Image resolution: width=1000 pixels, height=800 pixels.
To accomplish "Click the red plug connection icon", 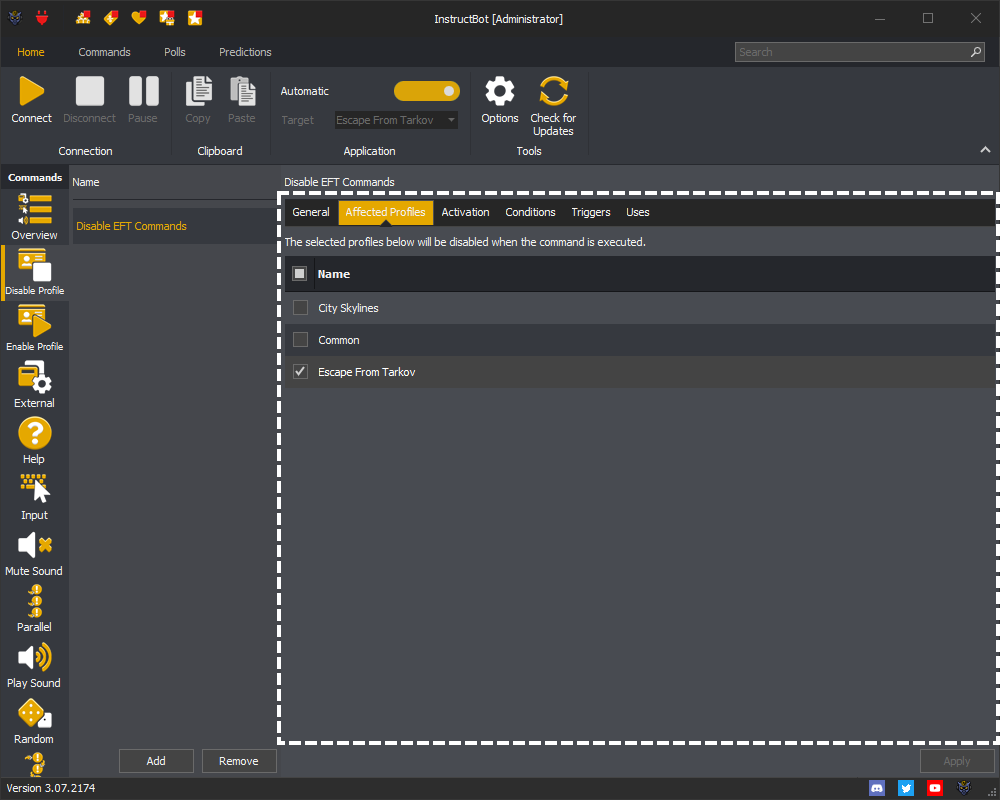I will 42,18.
